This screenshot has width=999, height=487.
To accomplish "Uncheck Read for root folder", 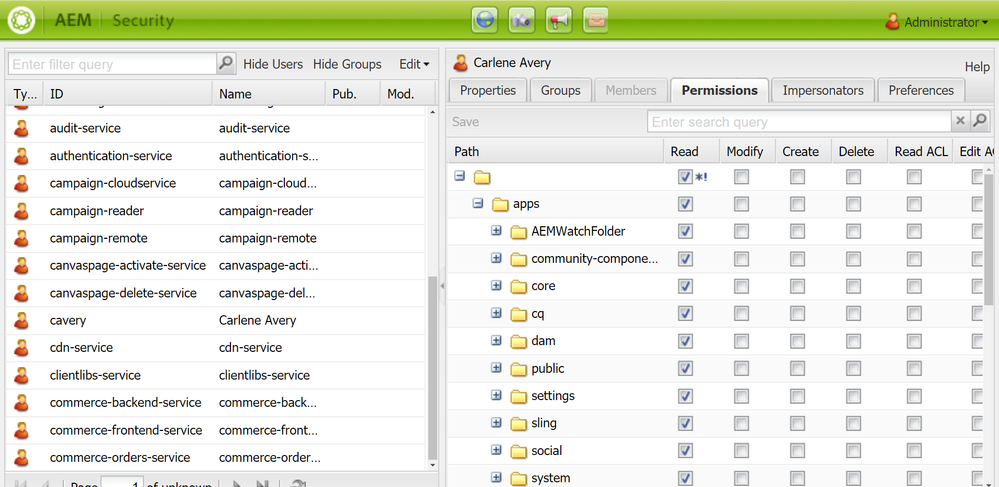I will click(686, 177).
